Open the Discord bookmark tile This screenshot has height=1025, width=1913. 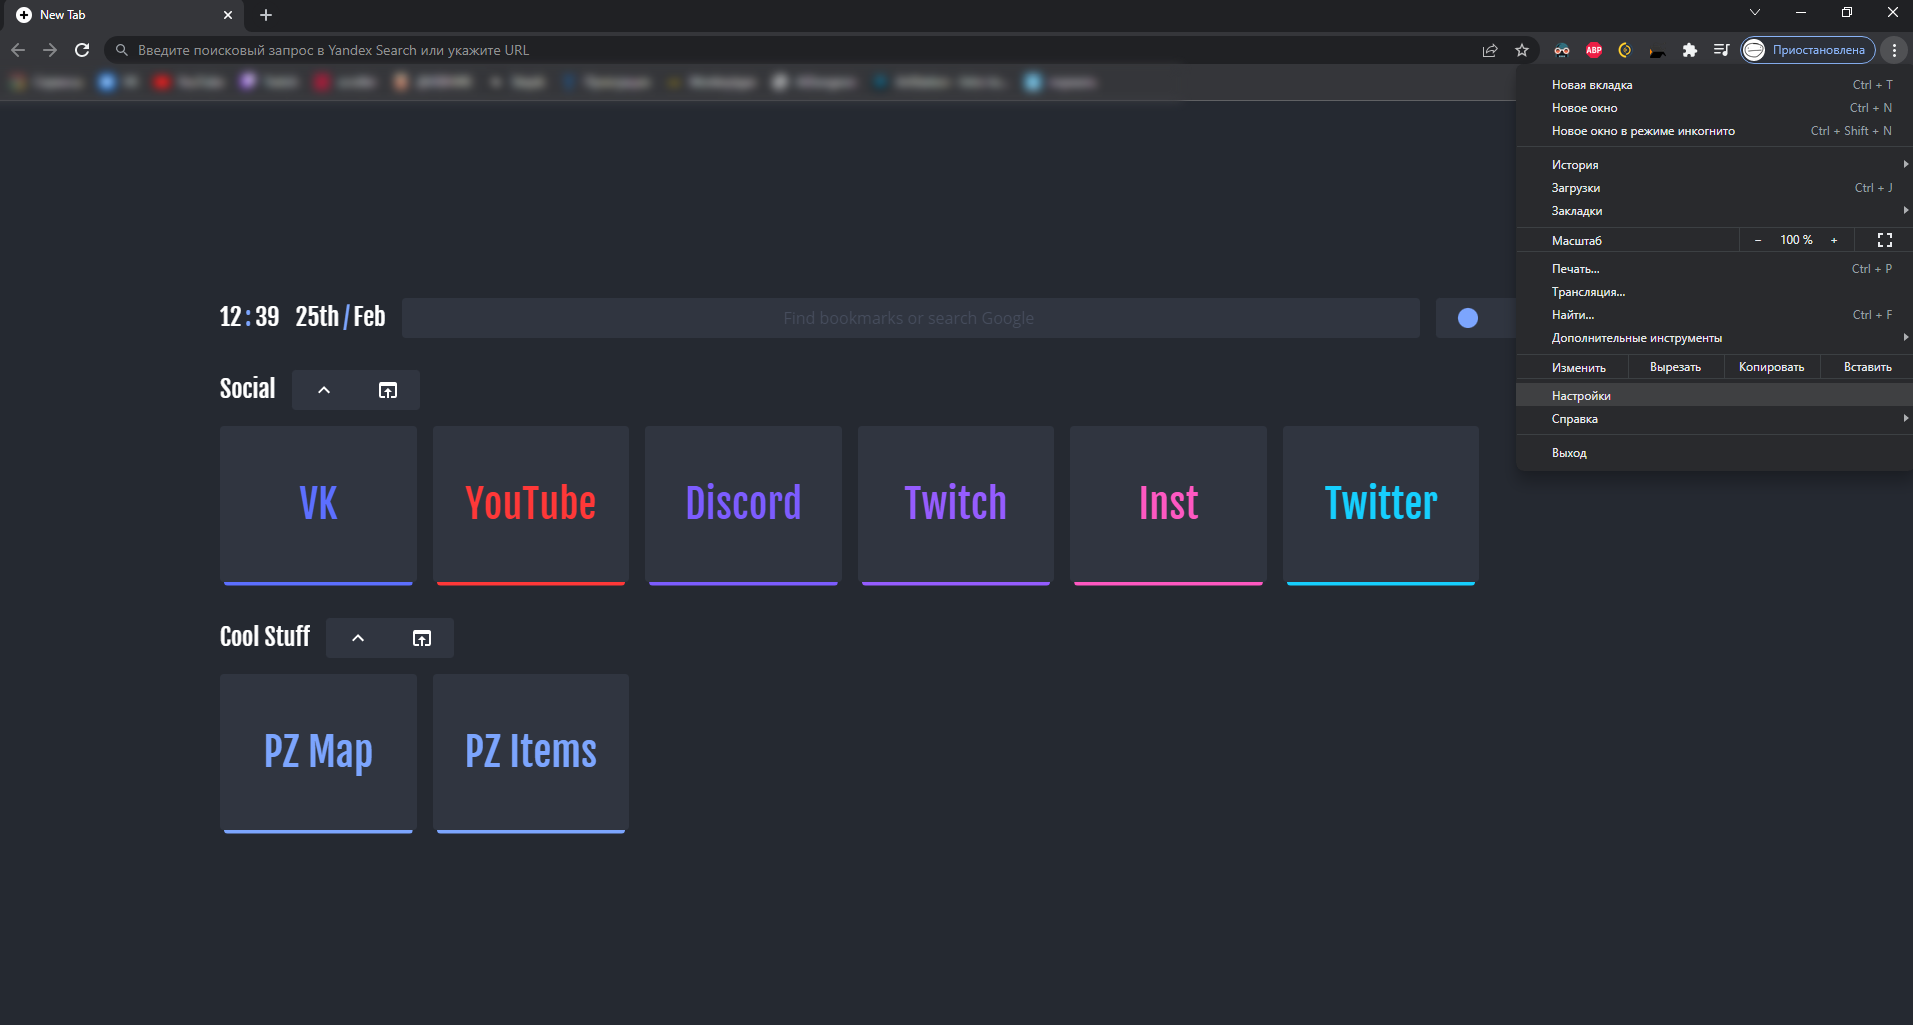pyautogui.click(x=743, y=505)
